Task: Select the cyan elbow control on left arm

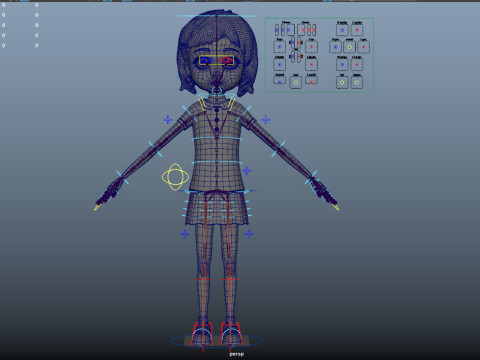Action: [x=155, y=149]
